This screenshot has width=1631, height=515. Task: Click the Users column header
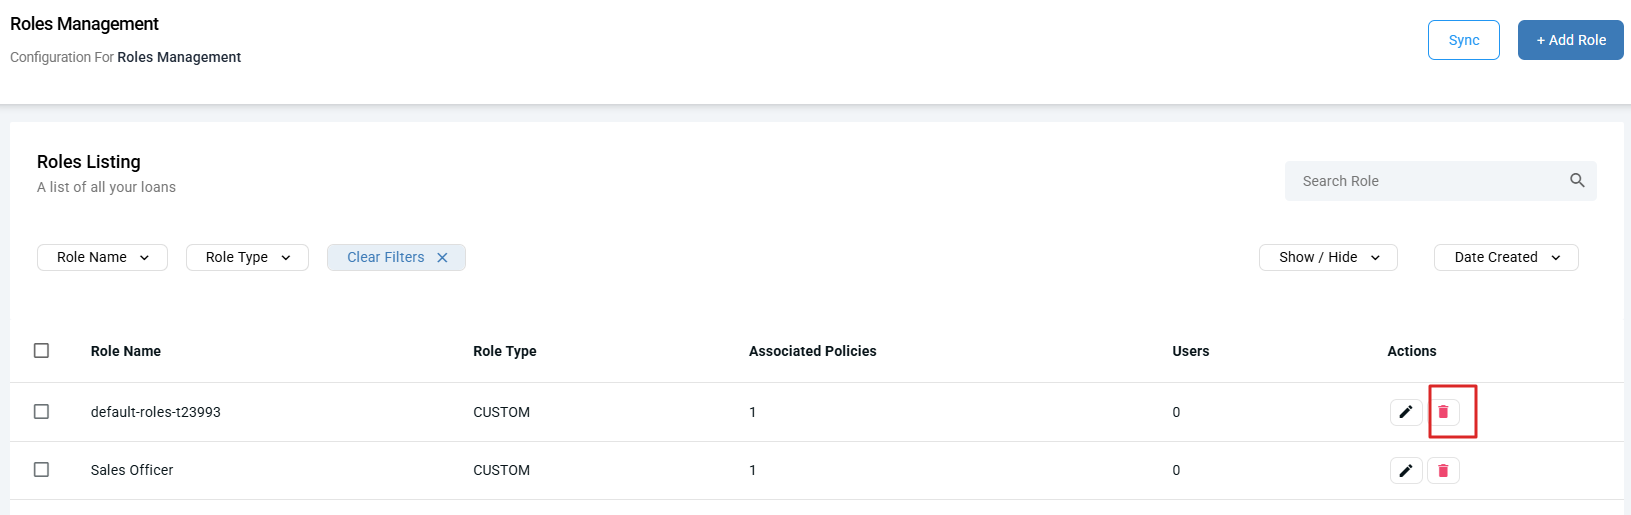coord(1190,351)
